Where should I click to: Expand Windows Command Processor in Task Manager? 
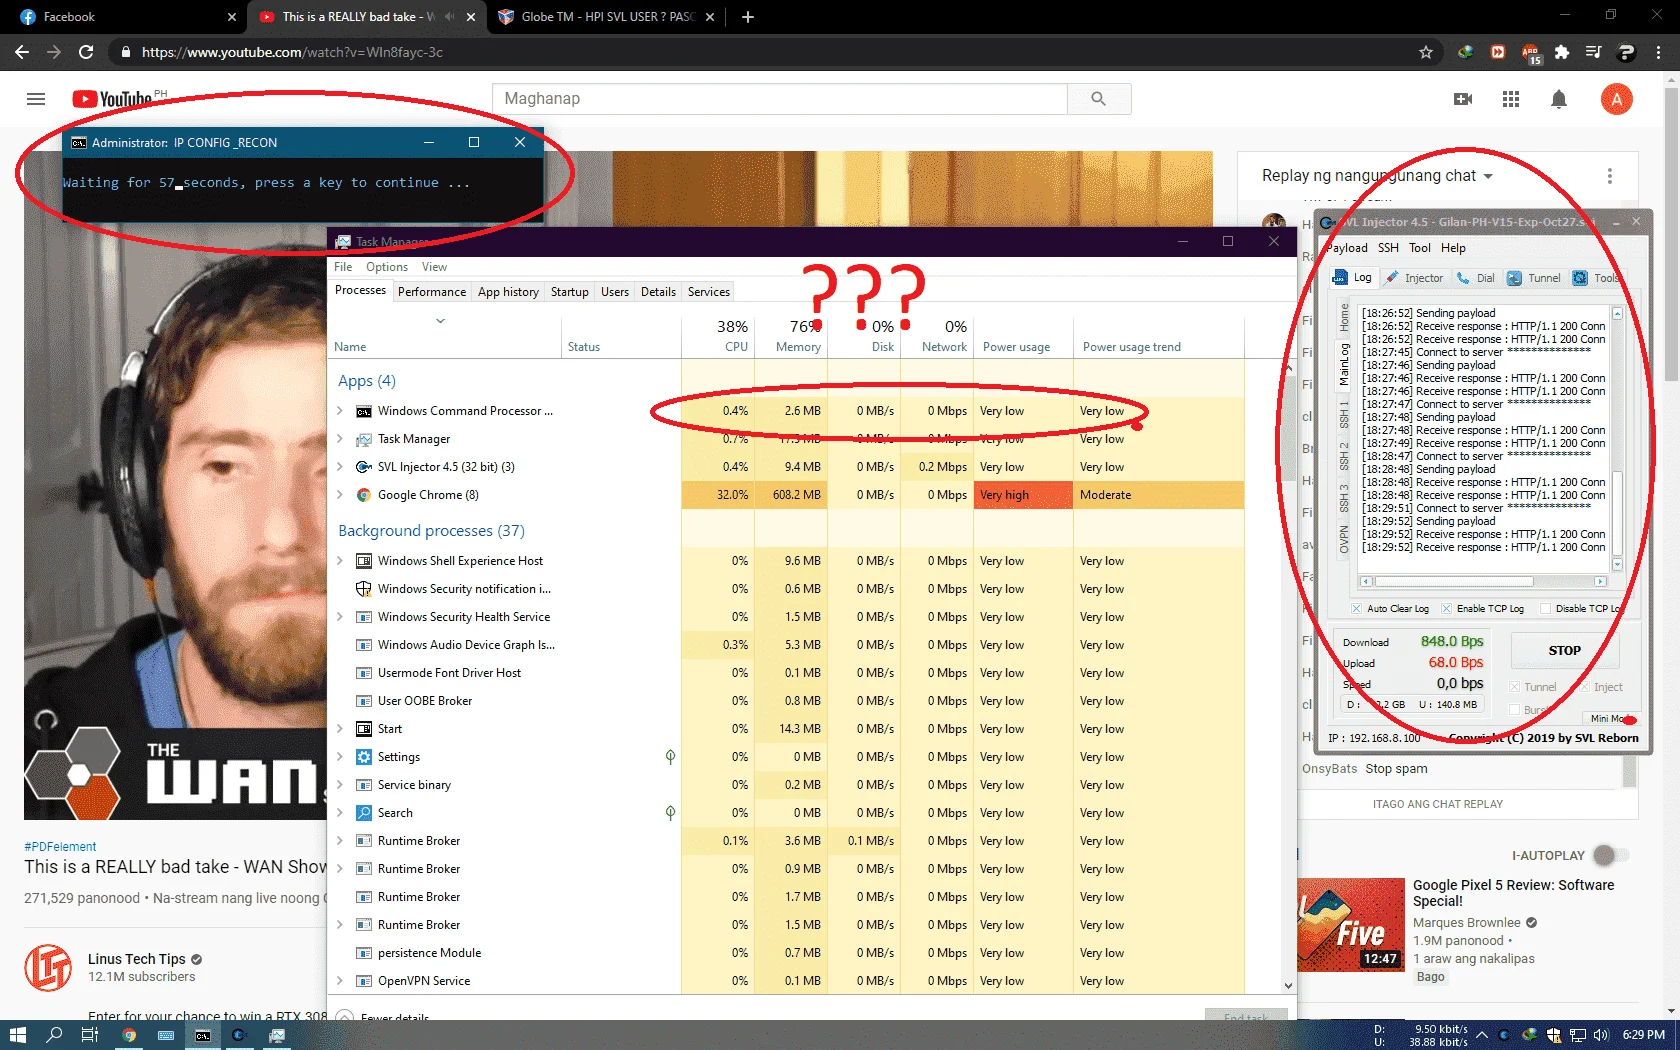pyautogui.click(x=340, y=411)
